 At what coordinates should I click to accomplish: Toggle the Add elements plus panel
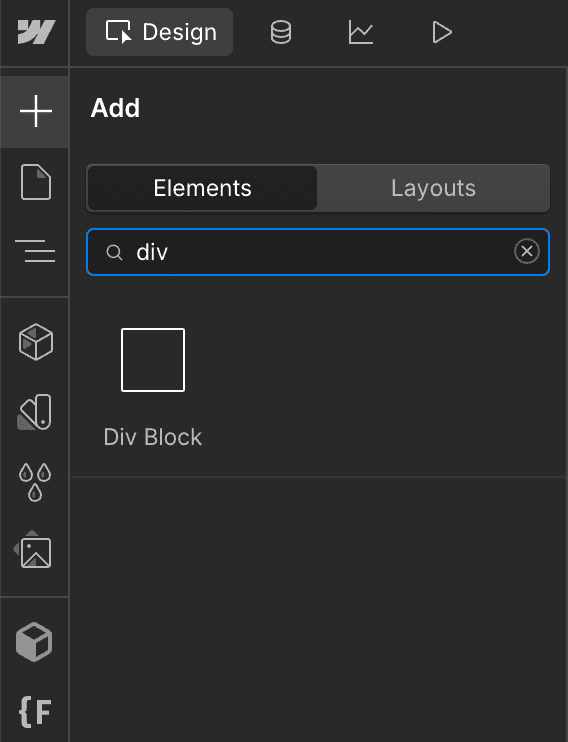point(36,111)
